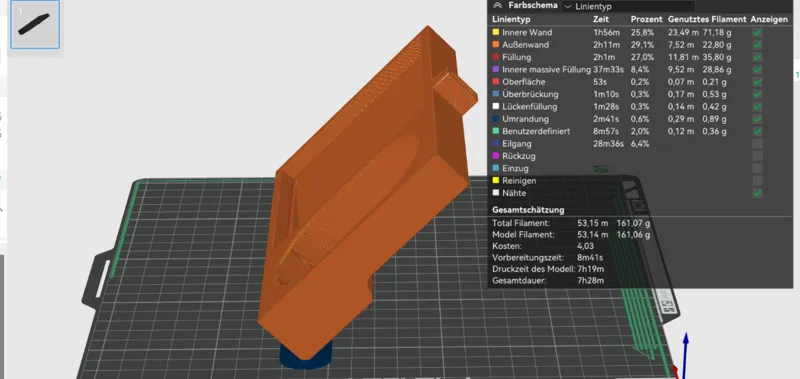The image size is (800, 379).
Task: Select the Umrandung row label
Action: tap(525, 119)
